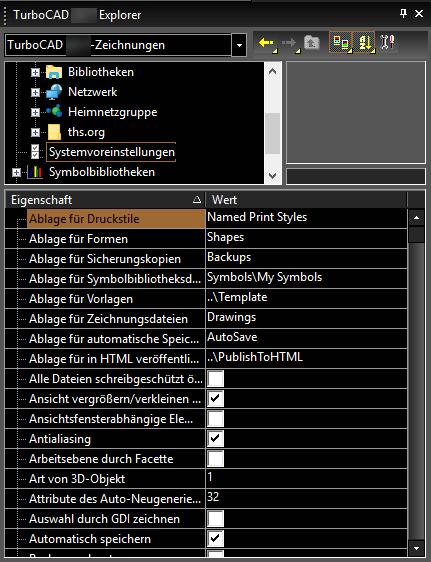Edit the Backups value
This screenshot has width=431, height=562.
[306, 259]
